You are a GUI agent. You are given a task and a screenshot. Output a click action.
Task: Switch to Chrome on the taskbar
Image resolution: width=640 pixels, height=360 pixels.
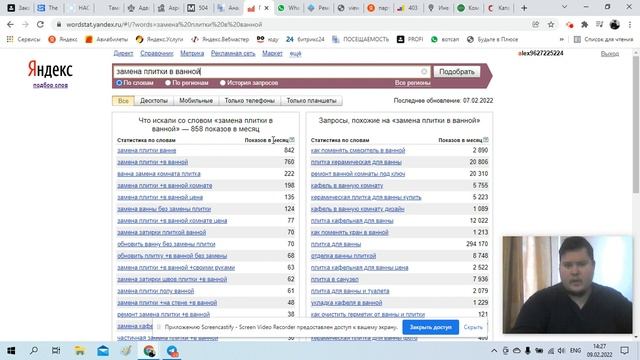tap(149, 351)
